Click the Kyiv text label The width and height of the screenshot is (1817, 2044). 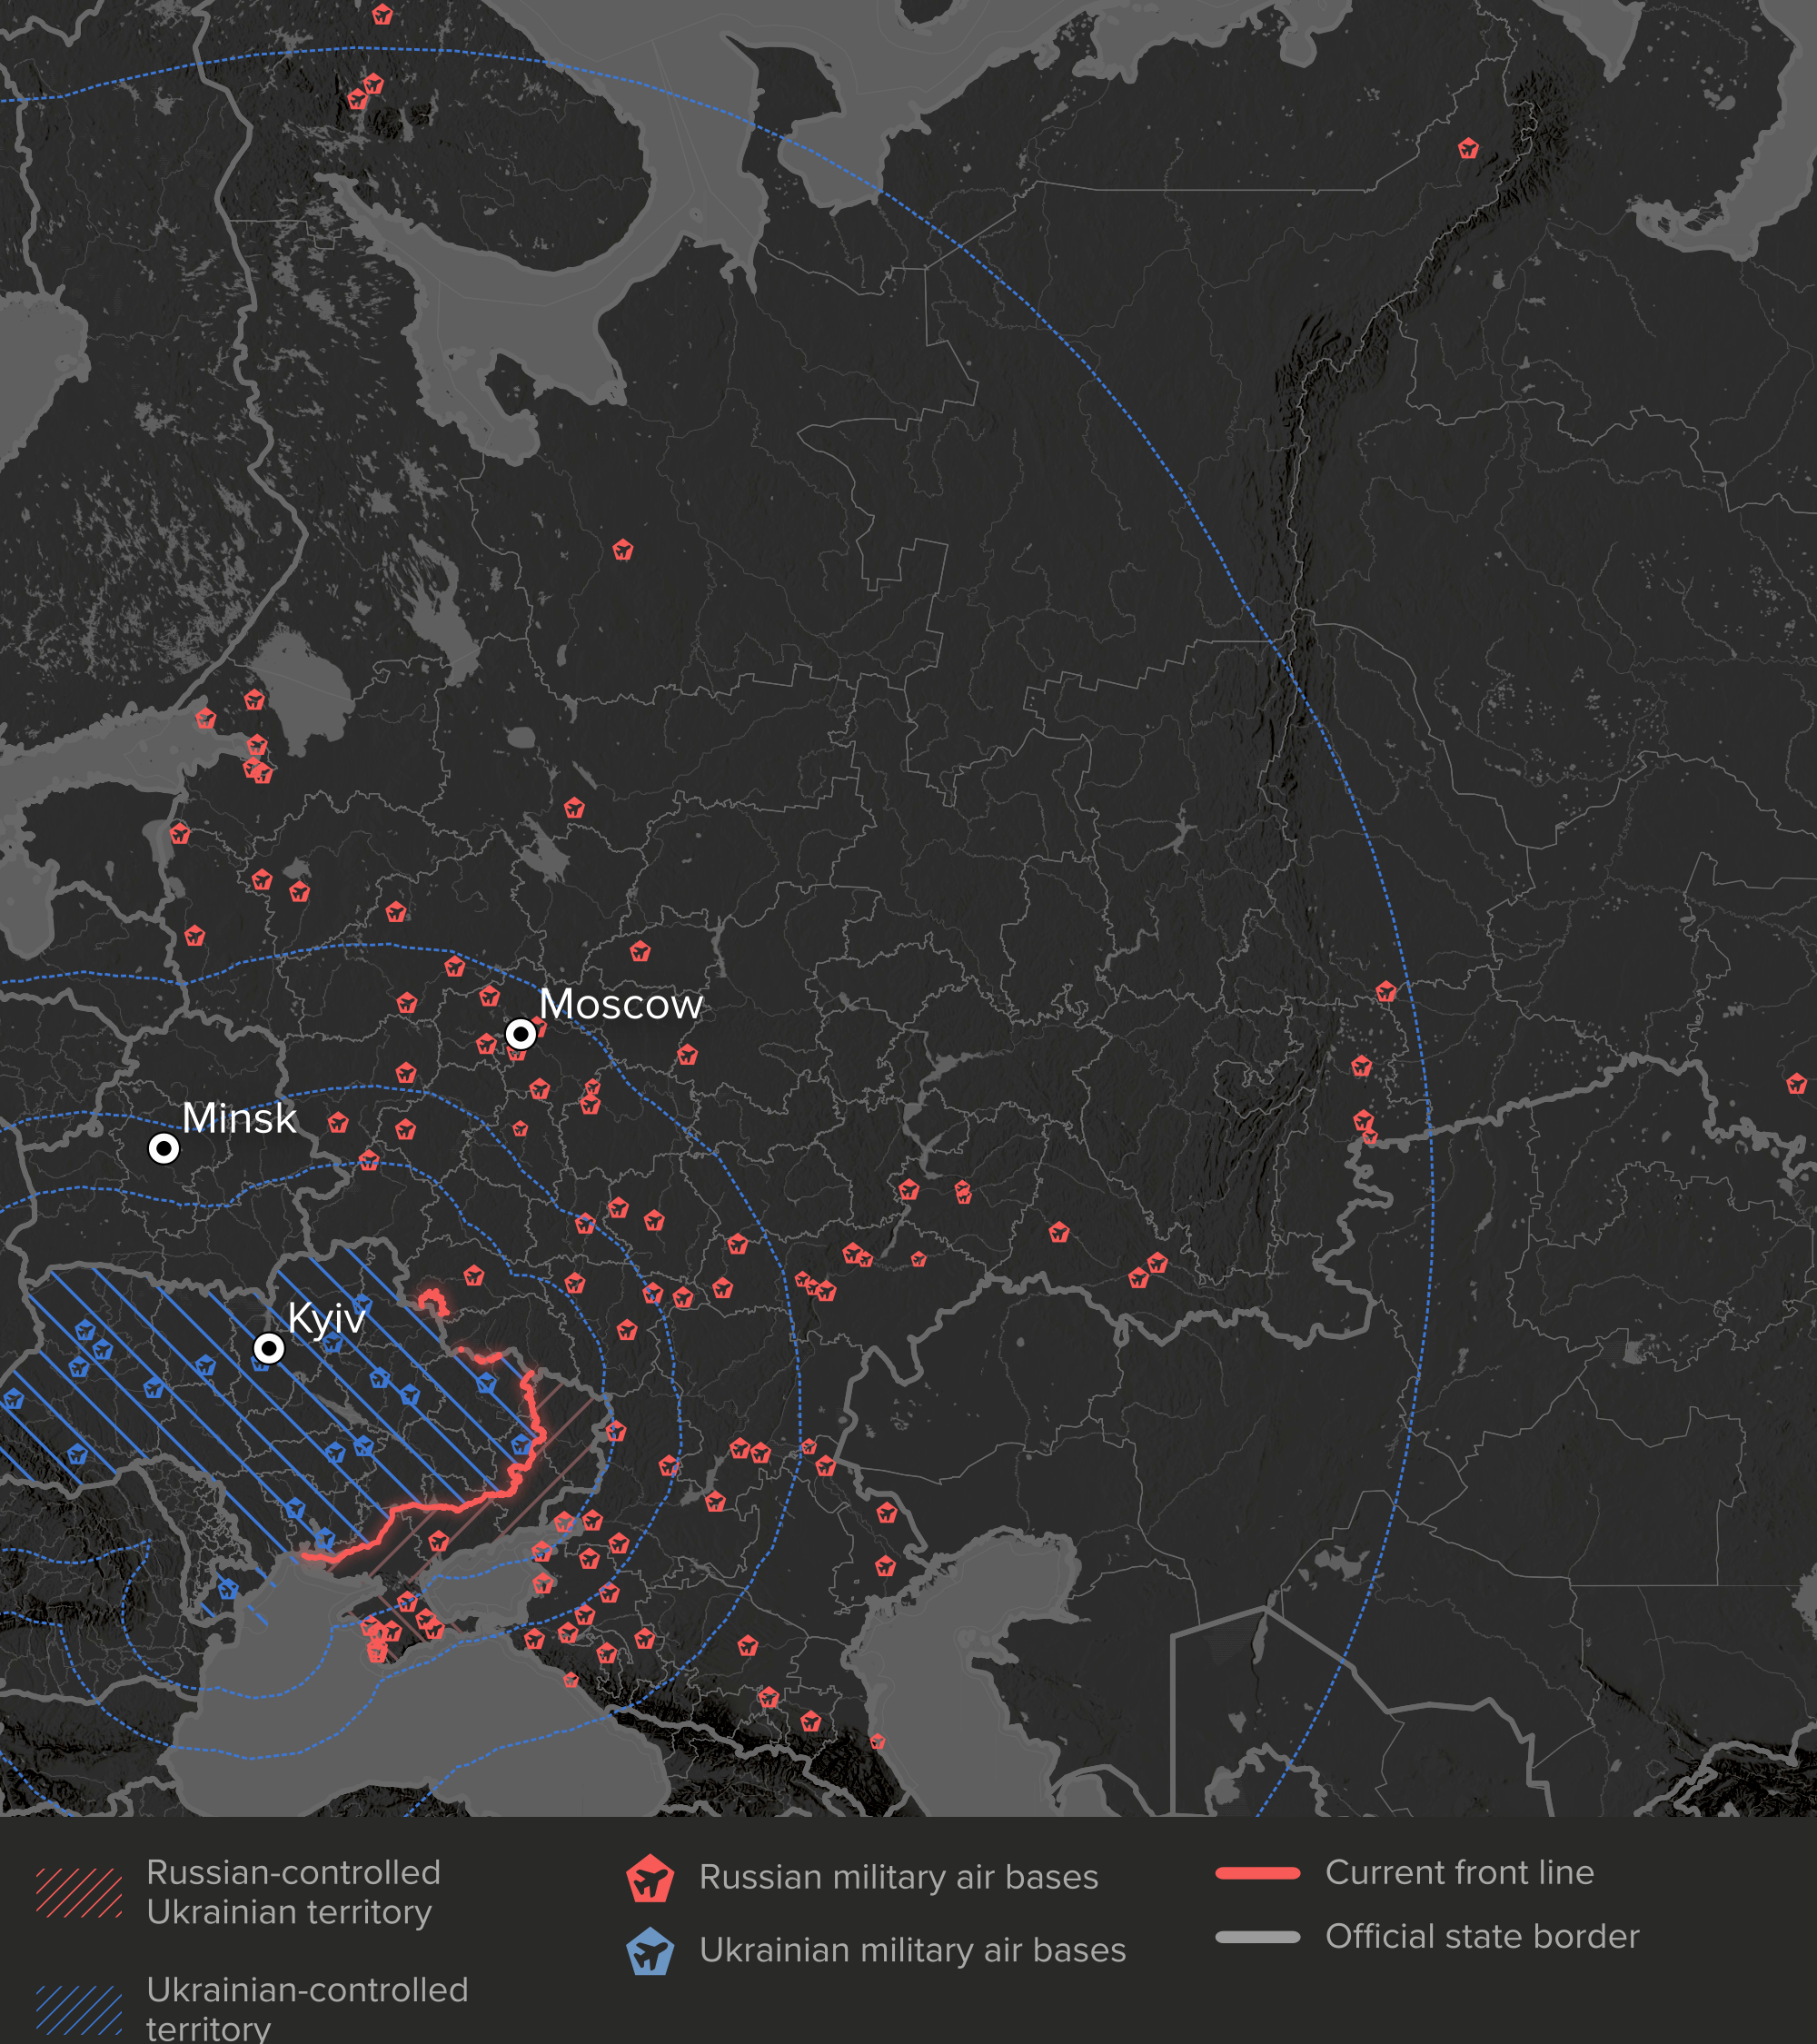point(326,1318)
